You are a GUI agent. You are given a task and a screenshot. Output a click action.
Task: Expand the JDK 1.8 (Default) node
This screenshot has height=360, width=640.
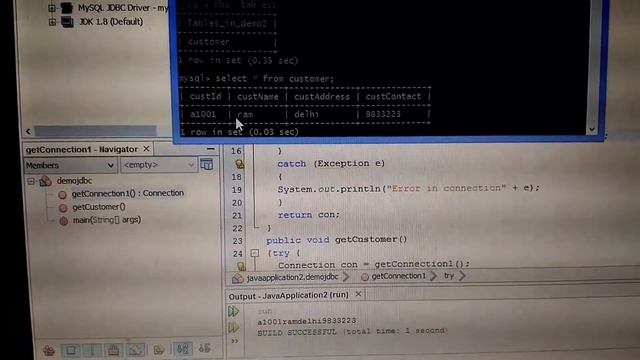pyautogui.click(x=52, y=22)
